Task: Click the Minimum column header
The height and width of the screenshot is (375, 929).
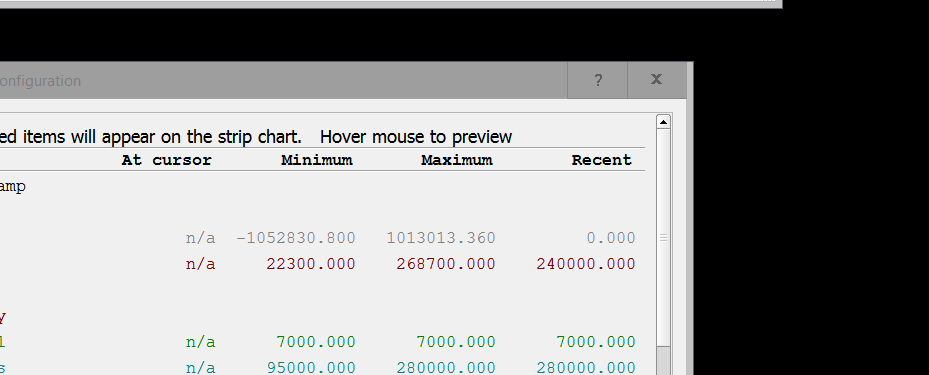Action: [317, 160]
